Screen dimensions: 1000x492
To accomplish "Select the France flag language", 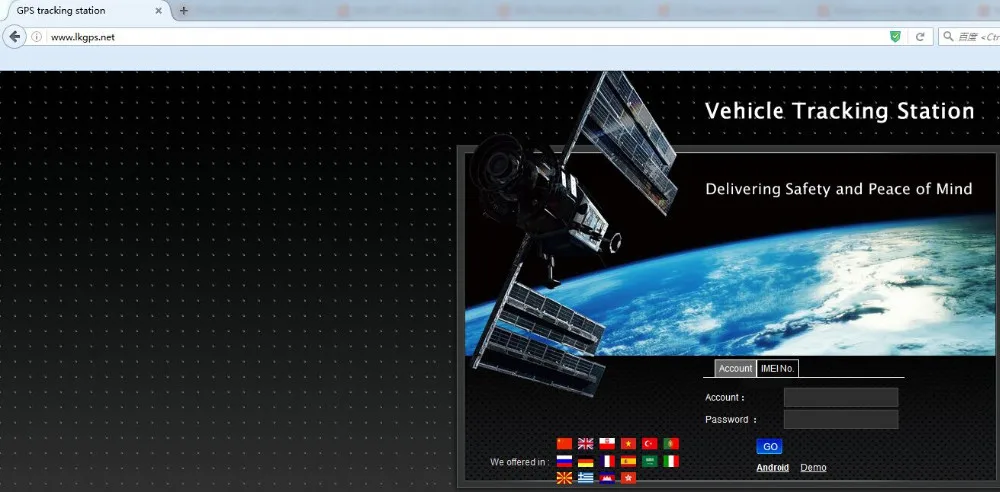I will 607,461.
